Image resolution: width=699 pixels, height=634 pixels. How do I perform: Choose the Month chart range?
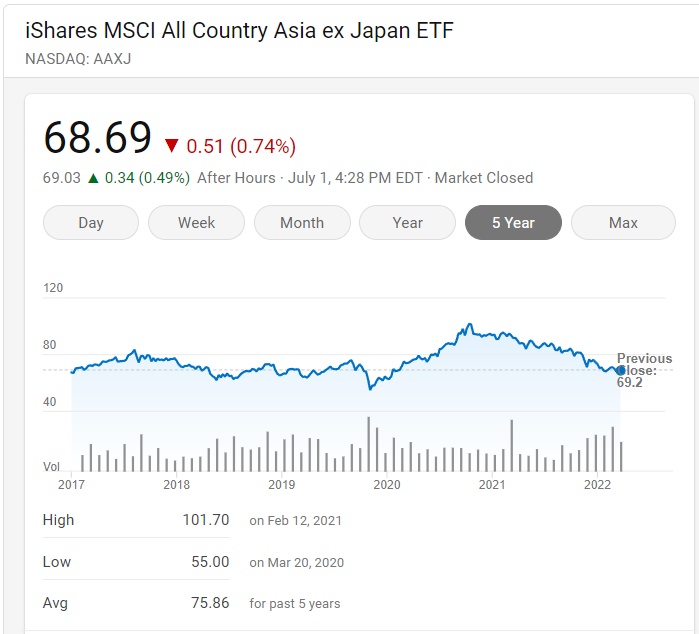click(x=302, y=223)
